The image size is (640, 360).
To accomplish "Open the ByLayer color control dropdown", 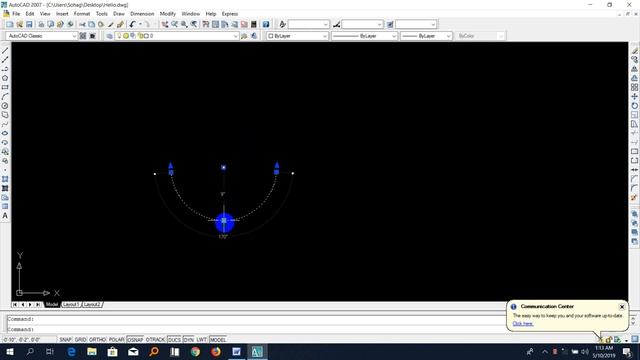I will point(297,36).
